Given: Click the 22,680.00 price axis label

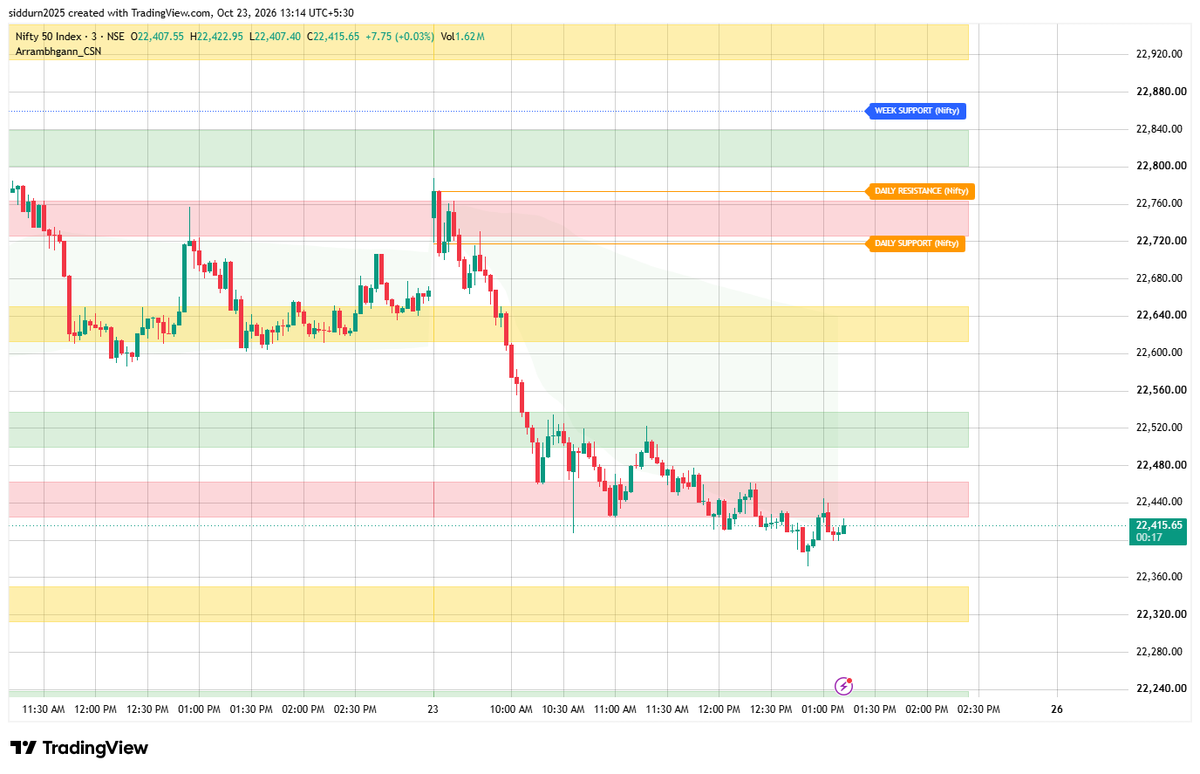Looking at the screenshot, I should coord(1161,278).
